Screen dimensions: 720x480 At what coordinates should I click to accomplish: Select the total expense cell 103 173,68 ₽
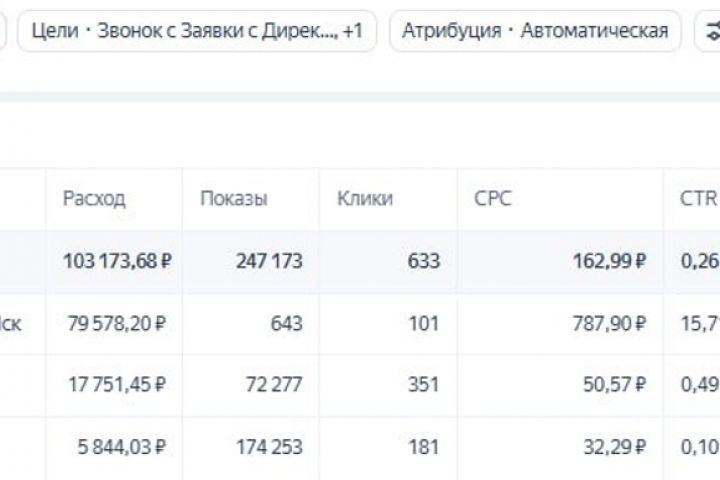(117, 262)
